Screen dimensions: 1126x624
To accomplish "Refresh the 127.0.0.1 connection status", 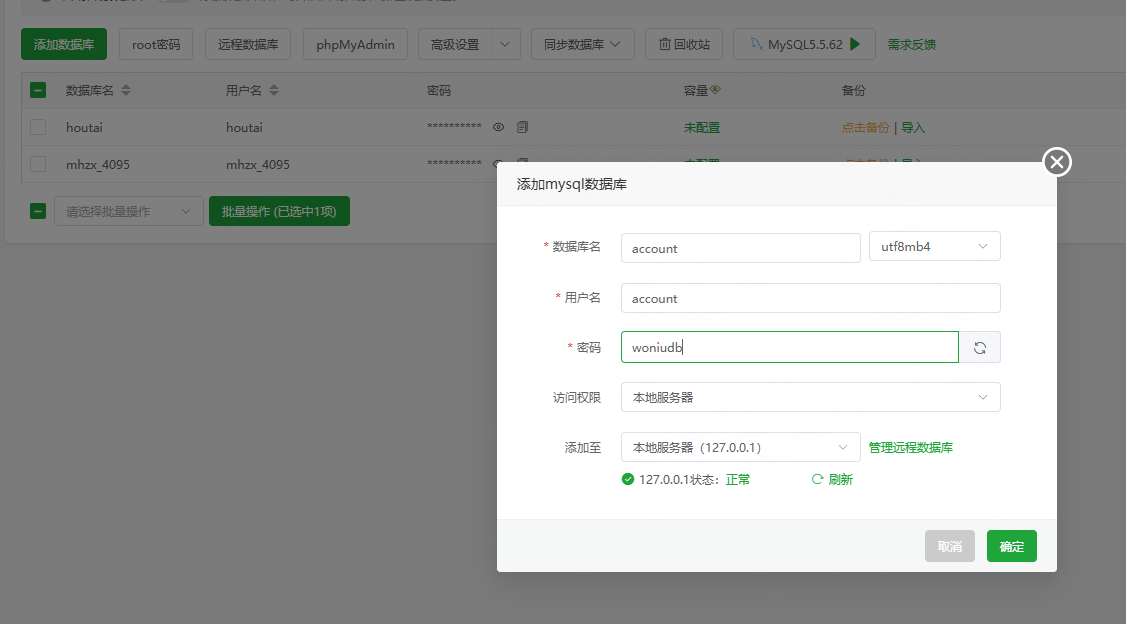I will [831, 479].
